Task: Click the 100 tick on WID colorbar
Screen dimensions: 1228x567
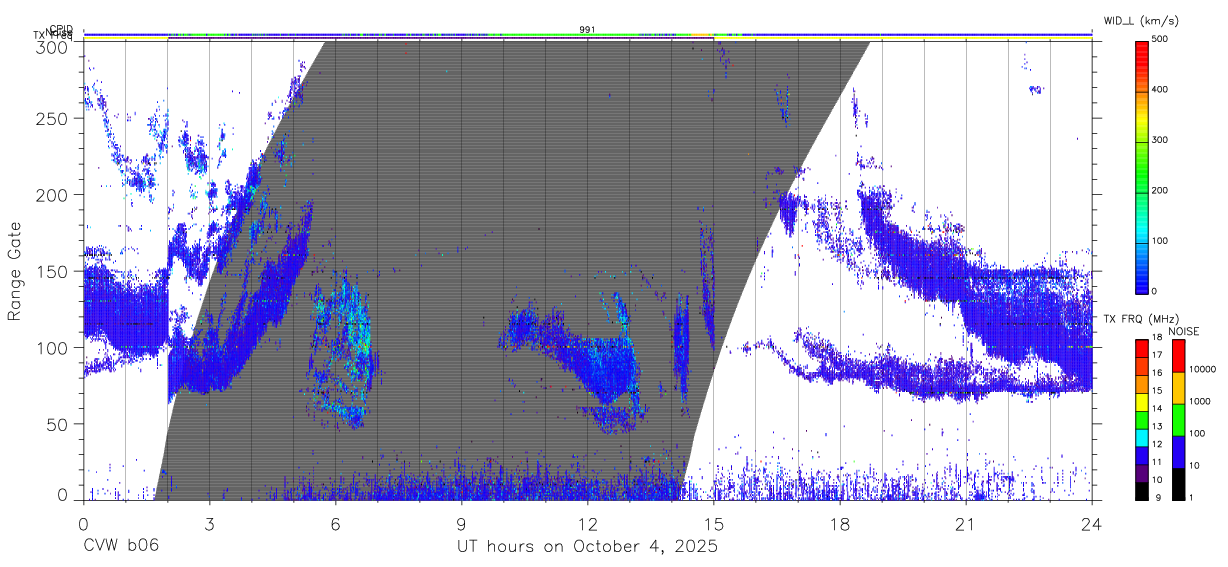Action: pos(1160,241)
